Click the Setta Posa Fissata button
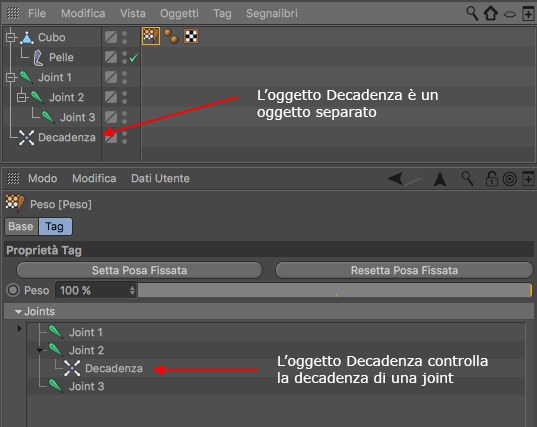This screenshot has width=537, height=427. tap(139, 270)
